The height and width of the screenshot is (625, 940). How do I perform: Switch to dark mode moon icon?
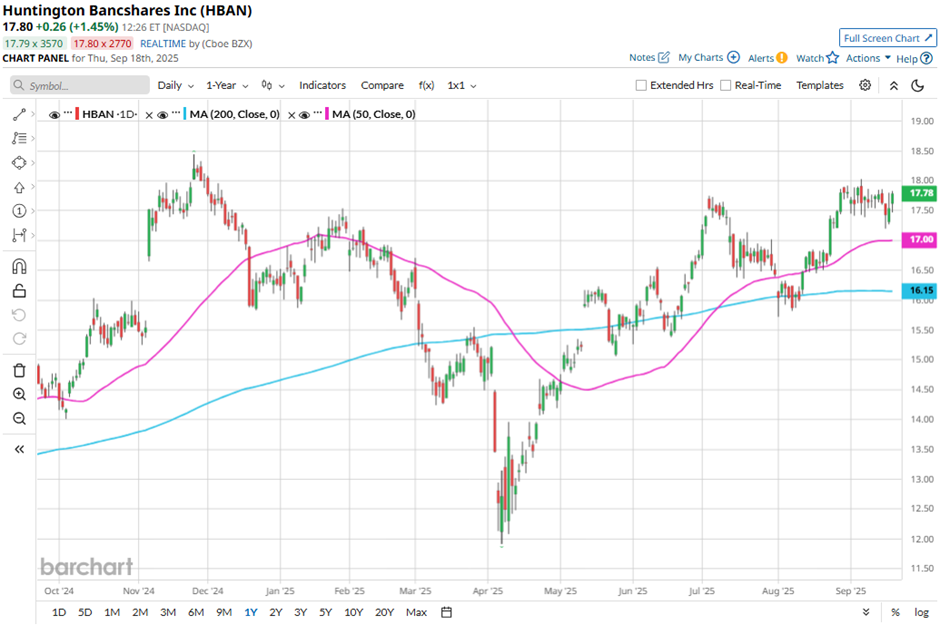[x=917, y=86]
